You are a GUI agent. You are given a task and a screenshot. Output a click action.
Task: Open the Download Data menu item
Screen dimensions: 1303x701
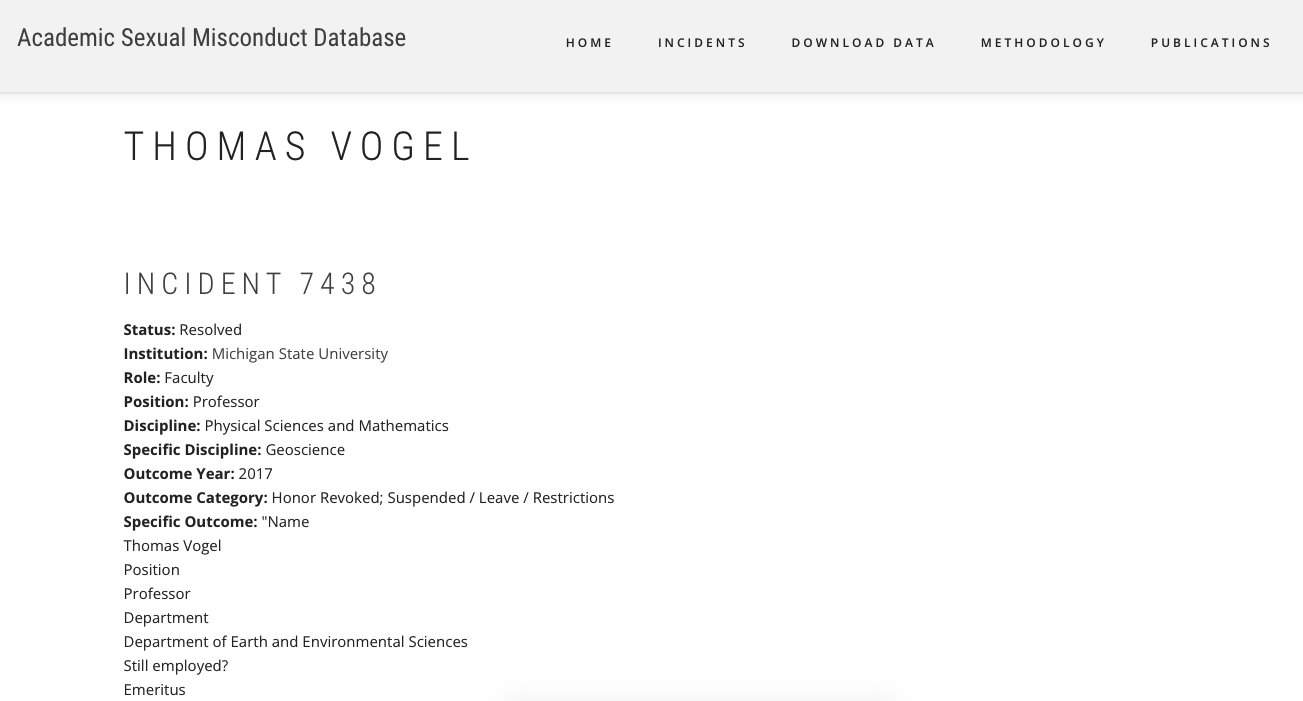point(863,43)
